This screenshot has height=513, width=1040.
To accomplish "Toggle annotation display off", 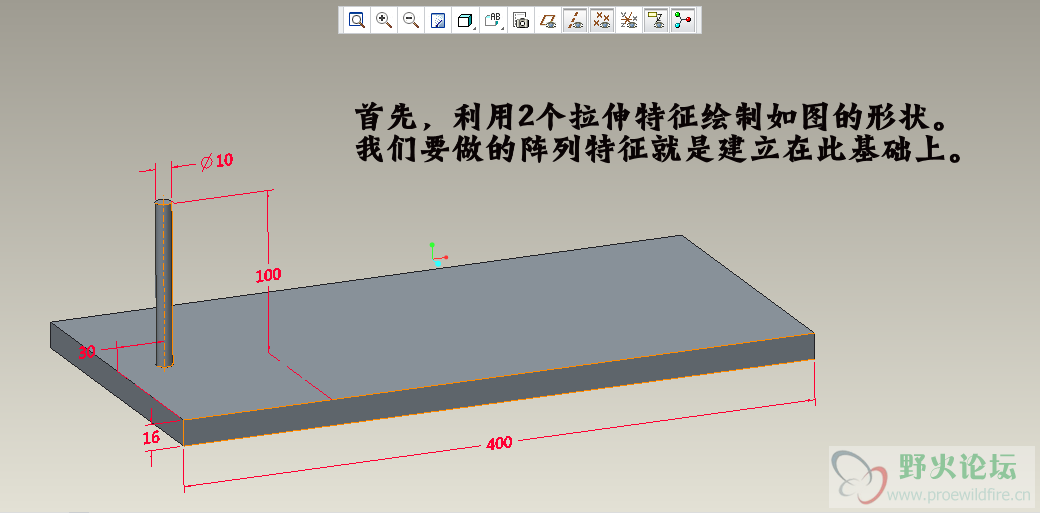I will [656, 20].
